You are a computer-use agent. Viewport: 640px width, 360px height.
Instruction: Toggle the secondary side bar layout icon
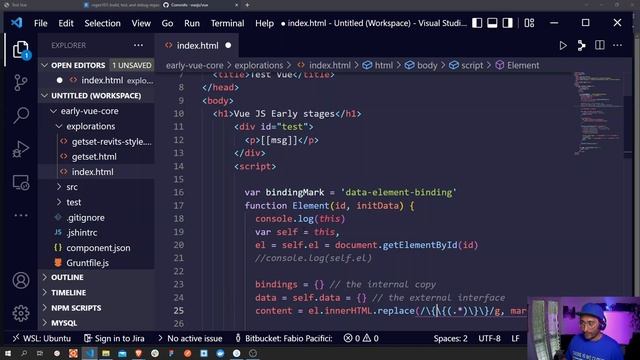(x=507, y=23)
